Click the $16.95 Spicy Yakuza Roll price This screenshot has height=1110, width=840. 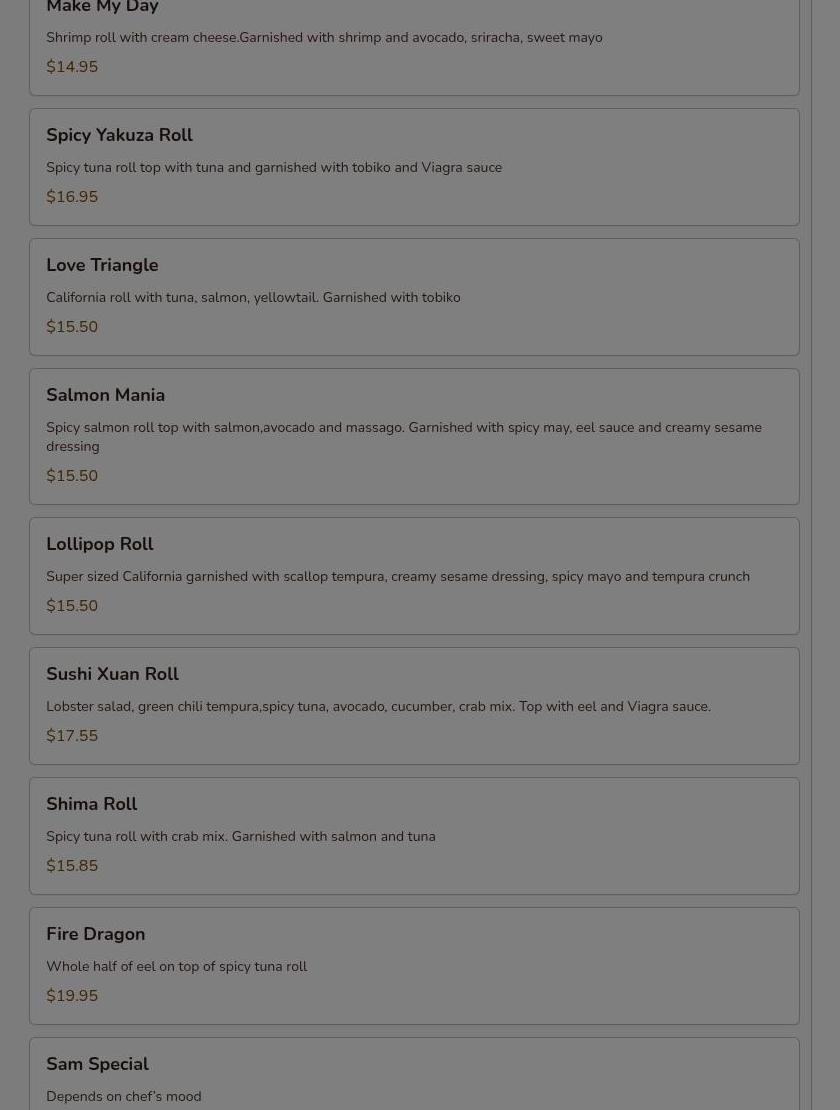click(x=72, y=197)
